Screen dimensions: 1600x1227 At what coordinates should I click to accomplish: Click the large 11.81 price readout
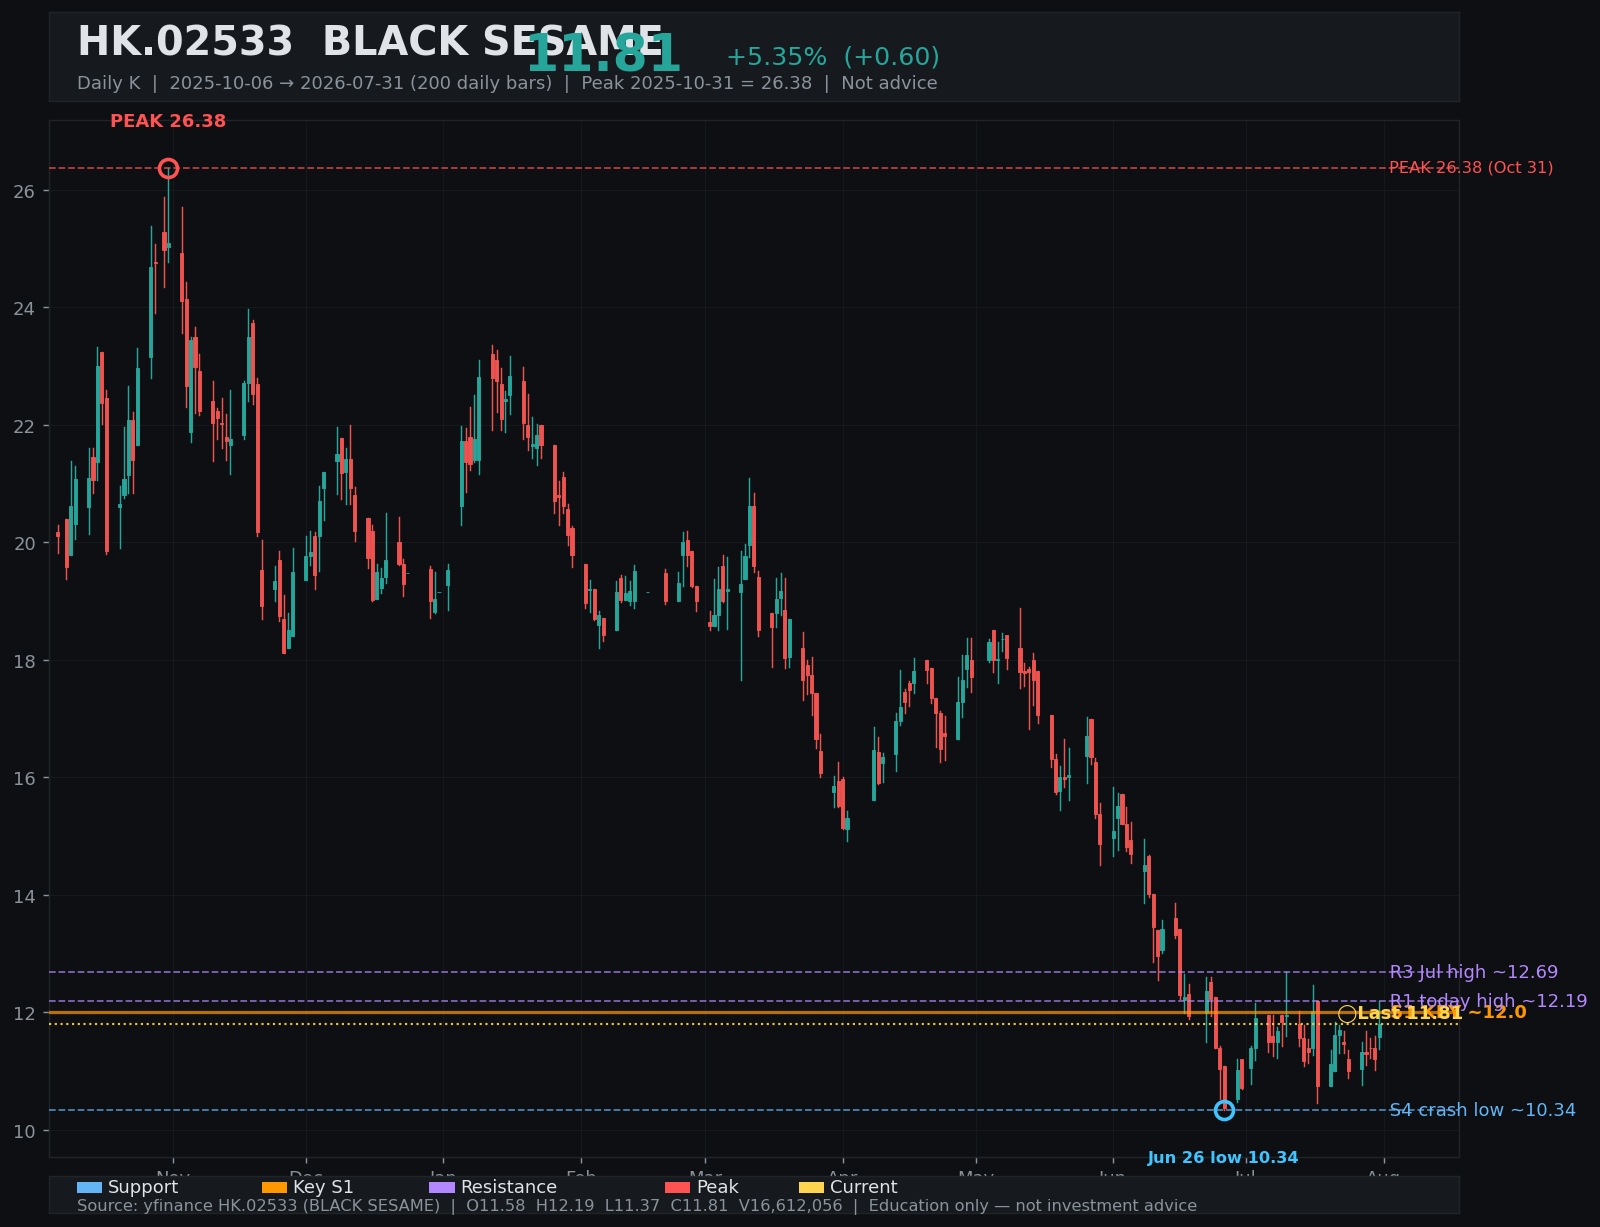coord(603,55)
